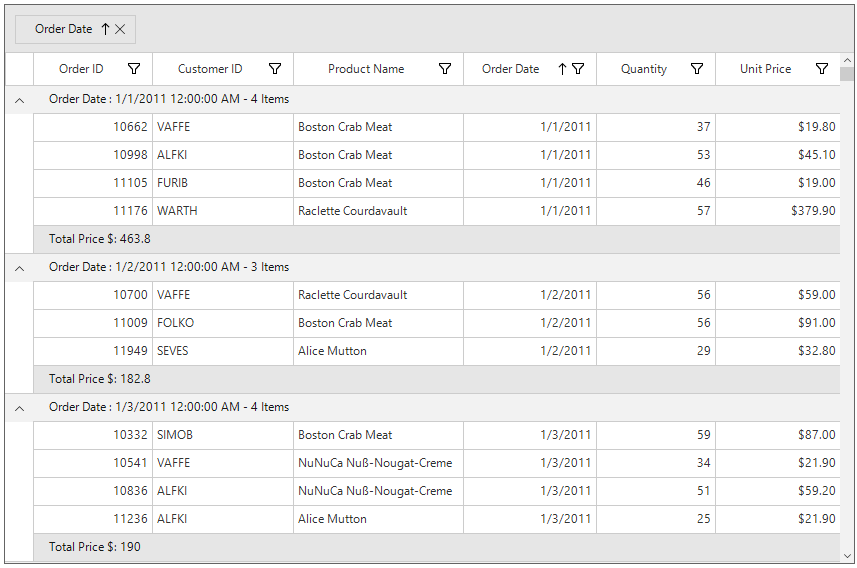Select order ID 10662 cell
Screen dimensions: 857x568
(x=93, y=127)
